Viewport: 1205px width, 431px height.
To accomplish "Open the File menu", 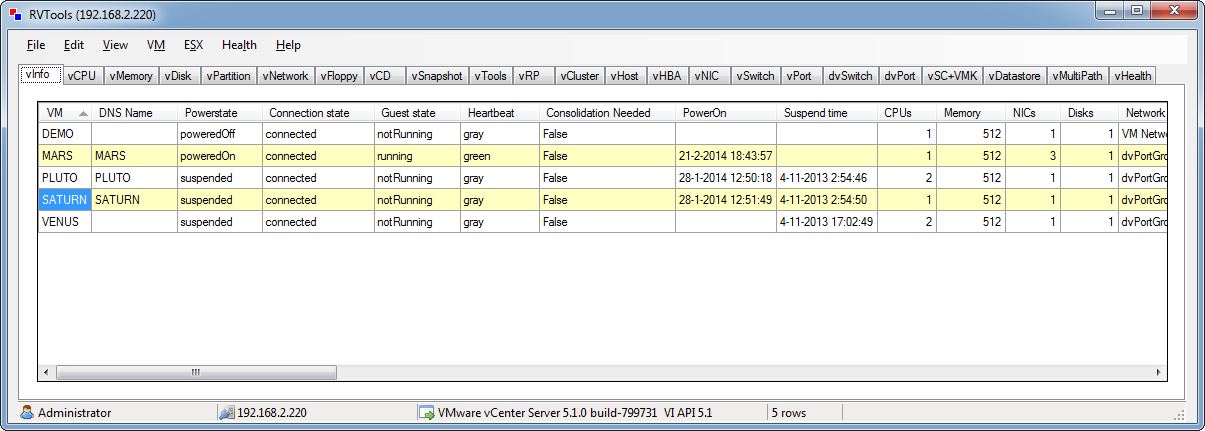I will click(36, 45).
